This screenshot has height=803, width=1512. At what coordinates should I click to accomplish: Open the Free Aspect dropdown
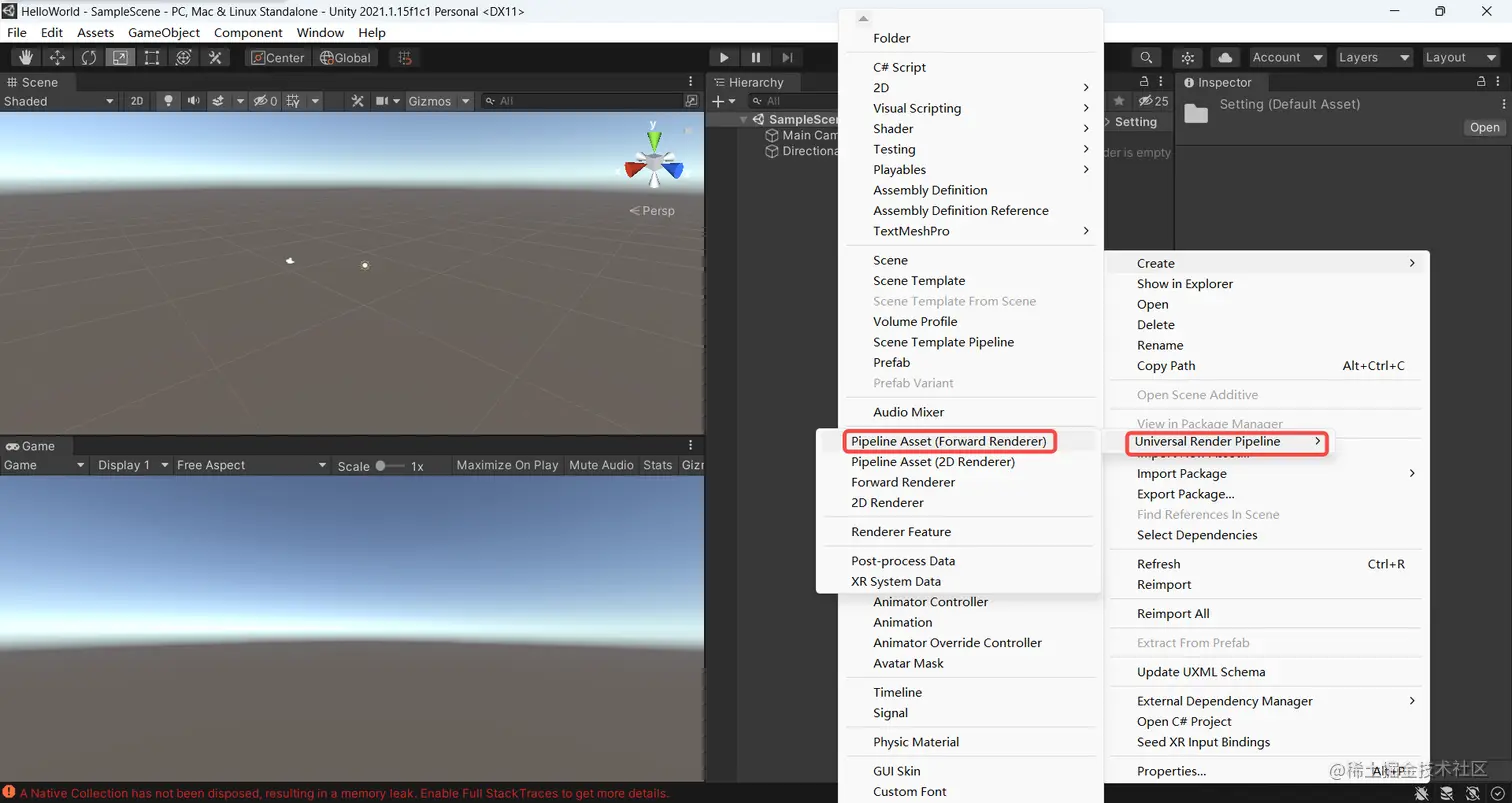pos(252,465)
